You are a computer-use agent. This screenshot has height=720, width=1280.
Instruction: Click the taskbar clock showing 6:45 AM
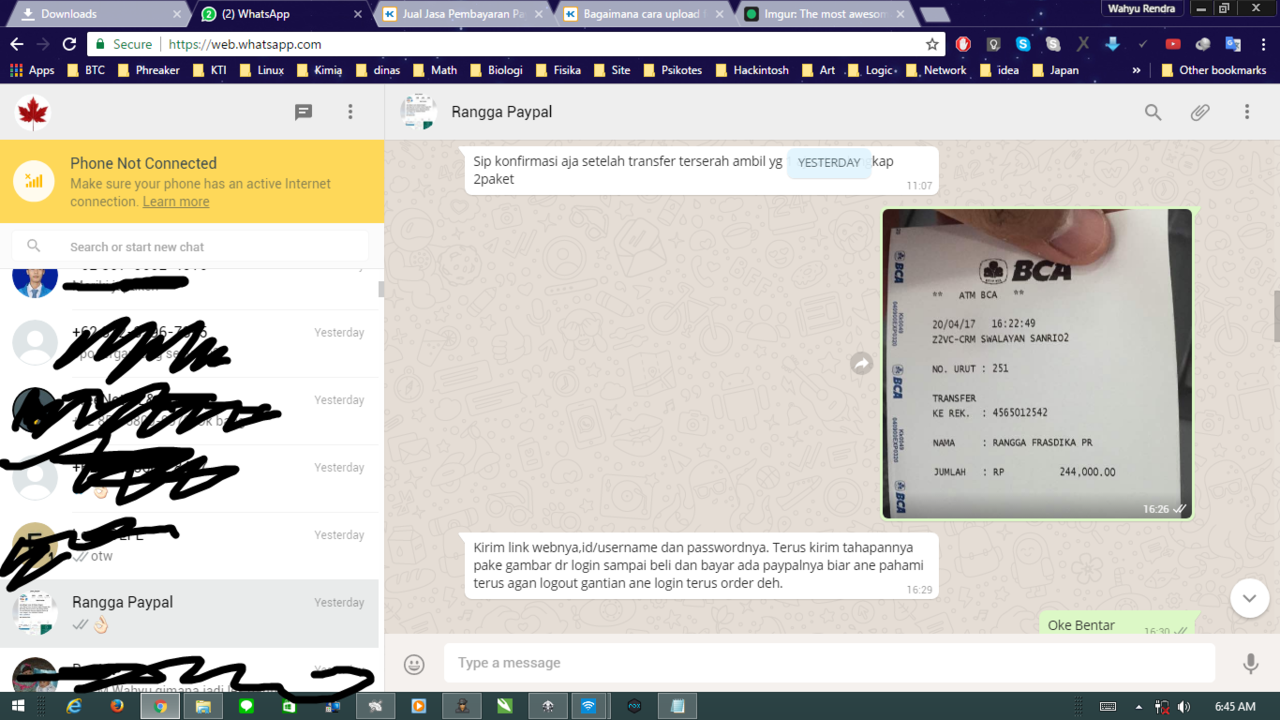pos(1235,706)
